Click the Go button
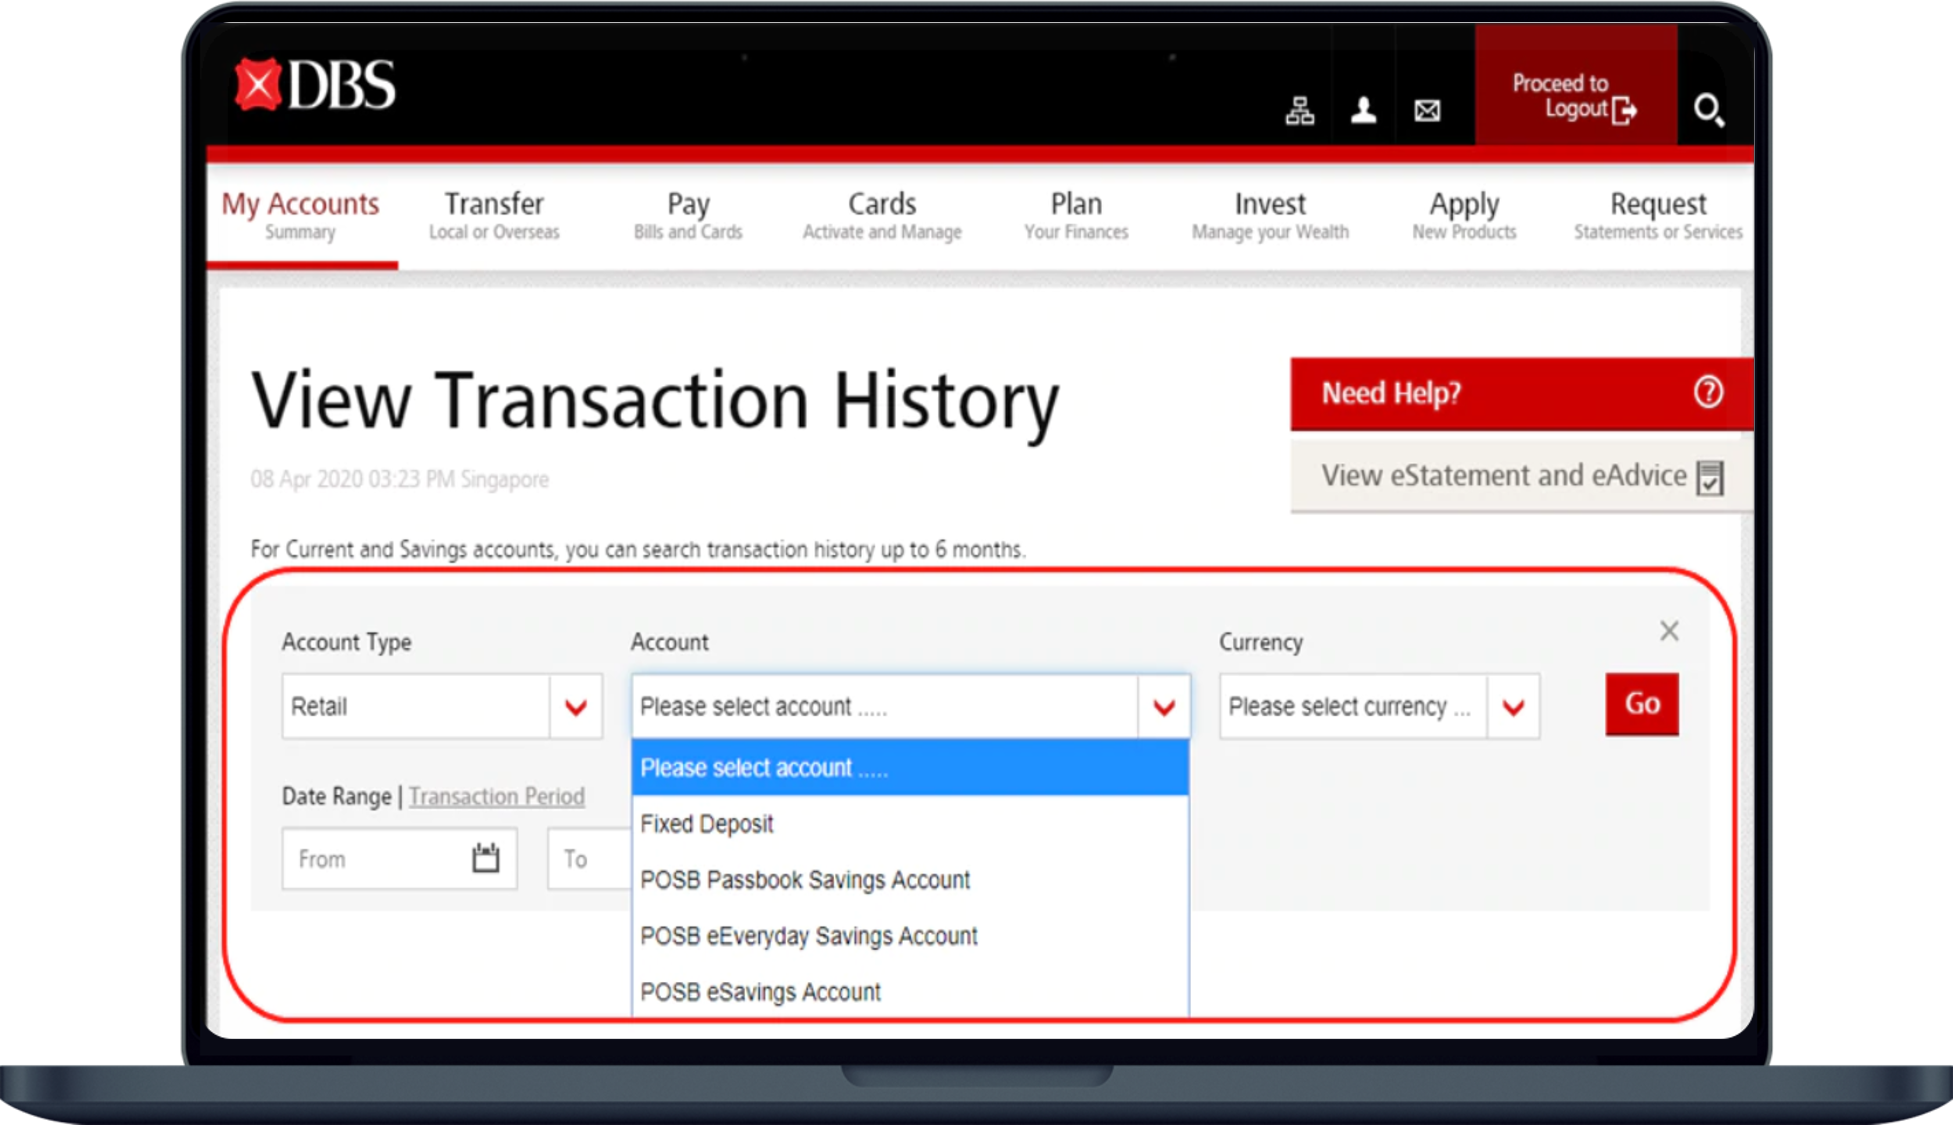The image size is (1953, 1125). coord(1641,704)
